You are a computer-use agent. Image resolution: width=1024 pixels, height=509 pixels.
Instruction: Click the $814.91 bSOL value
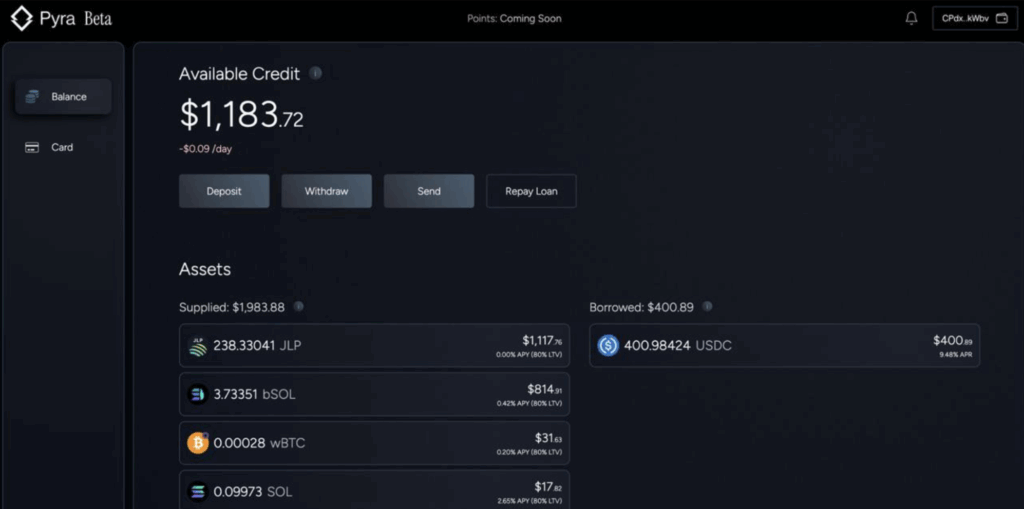[x=545, y=389]
